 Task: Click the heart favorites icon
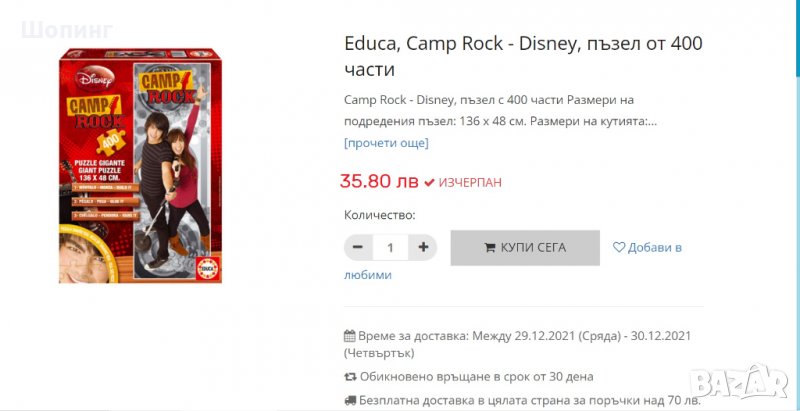(x=619, y=247)
